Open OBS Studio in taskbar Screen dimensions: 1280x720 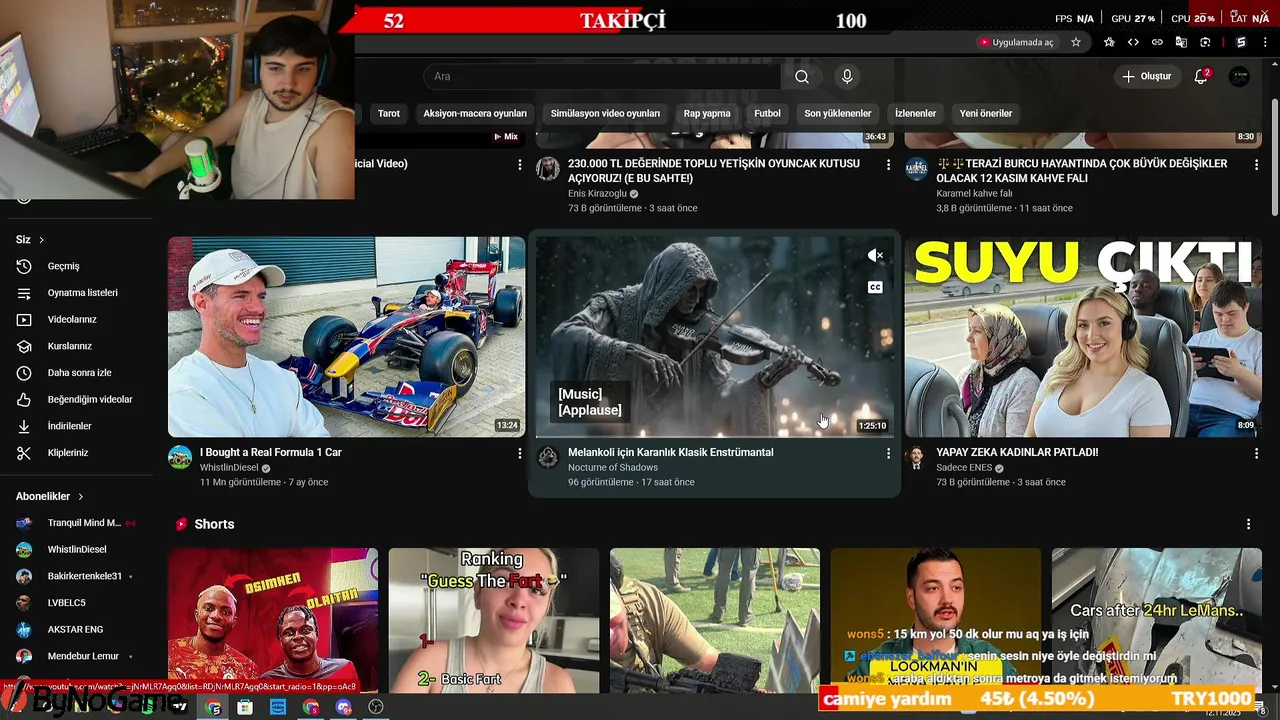click(376, 707)
